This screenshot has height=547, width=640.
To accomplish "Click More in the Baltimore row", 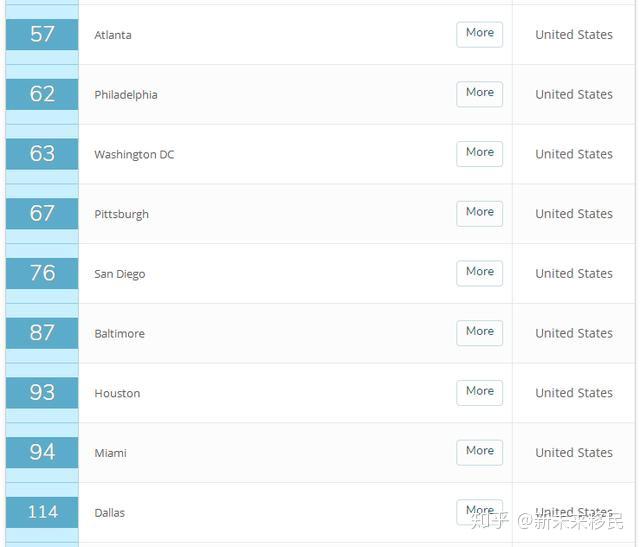I will [x=480, y=333].
